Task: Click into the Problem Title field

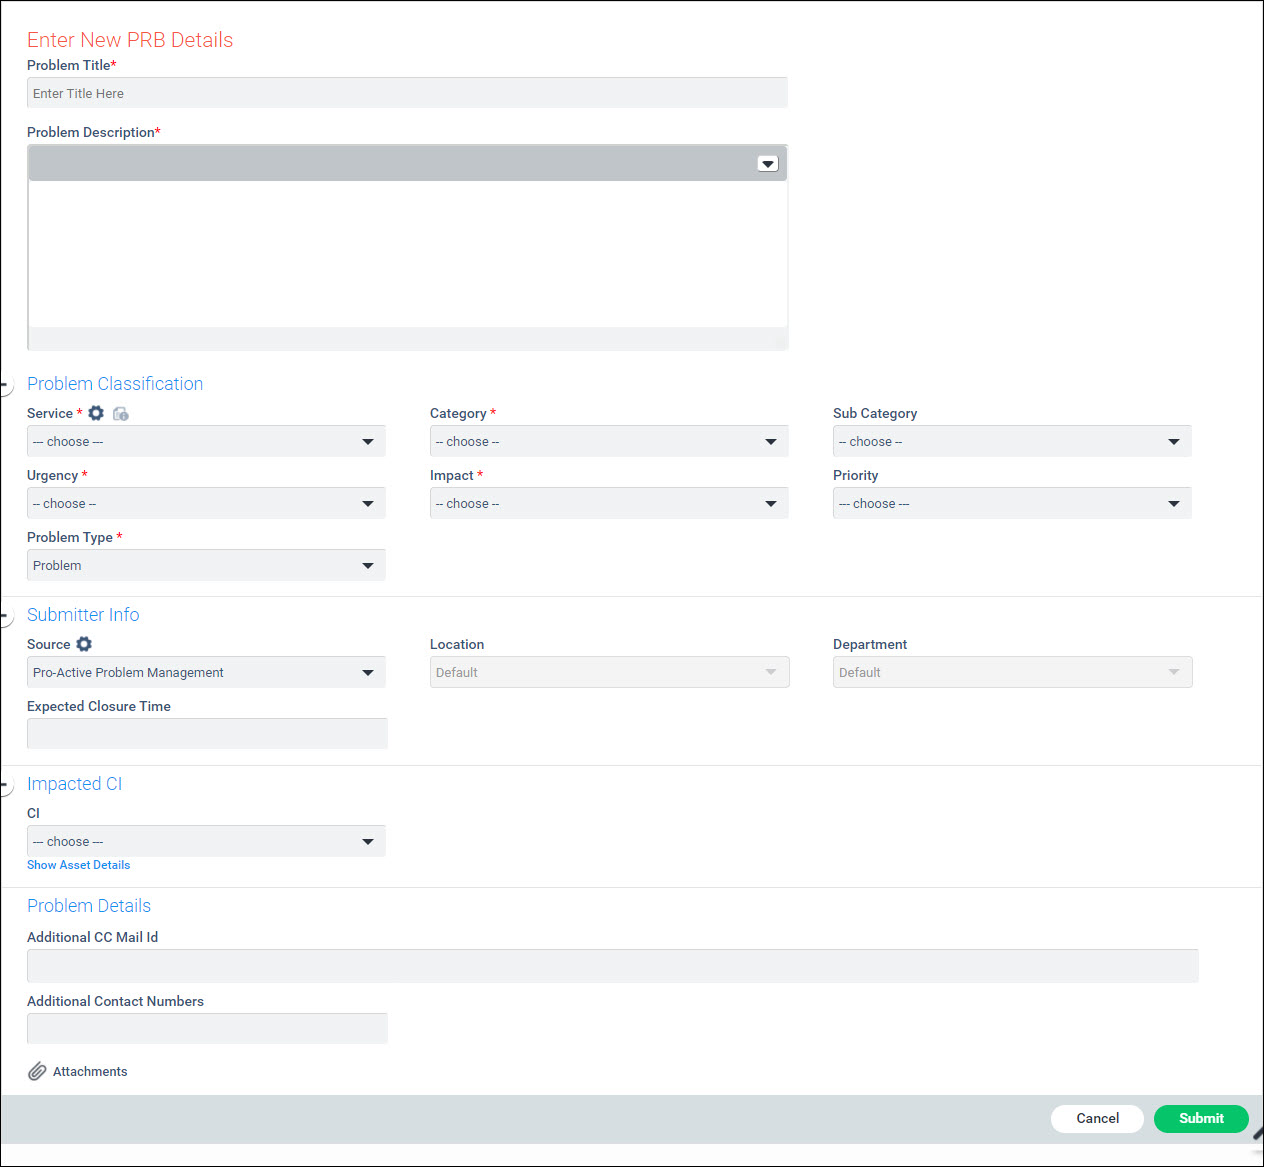Action: (407, 93)
